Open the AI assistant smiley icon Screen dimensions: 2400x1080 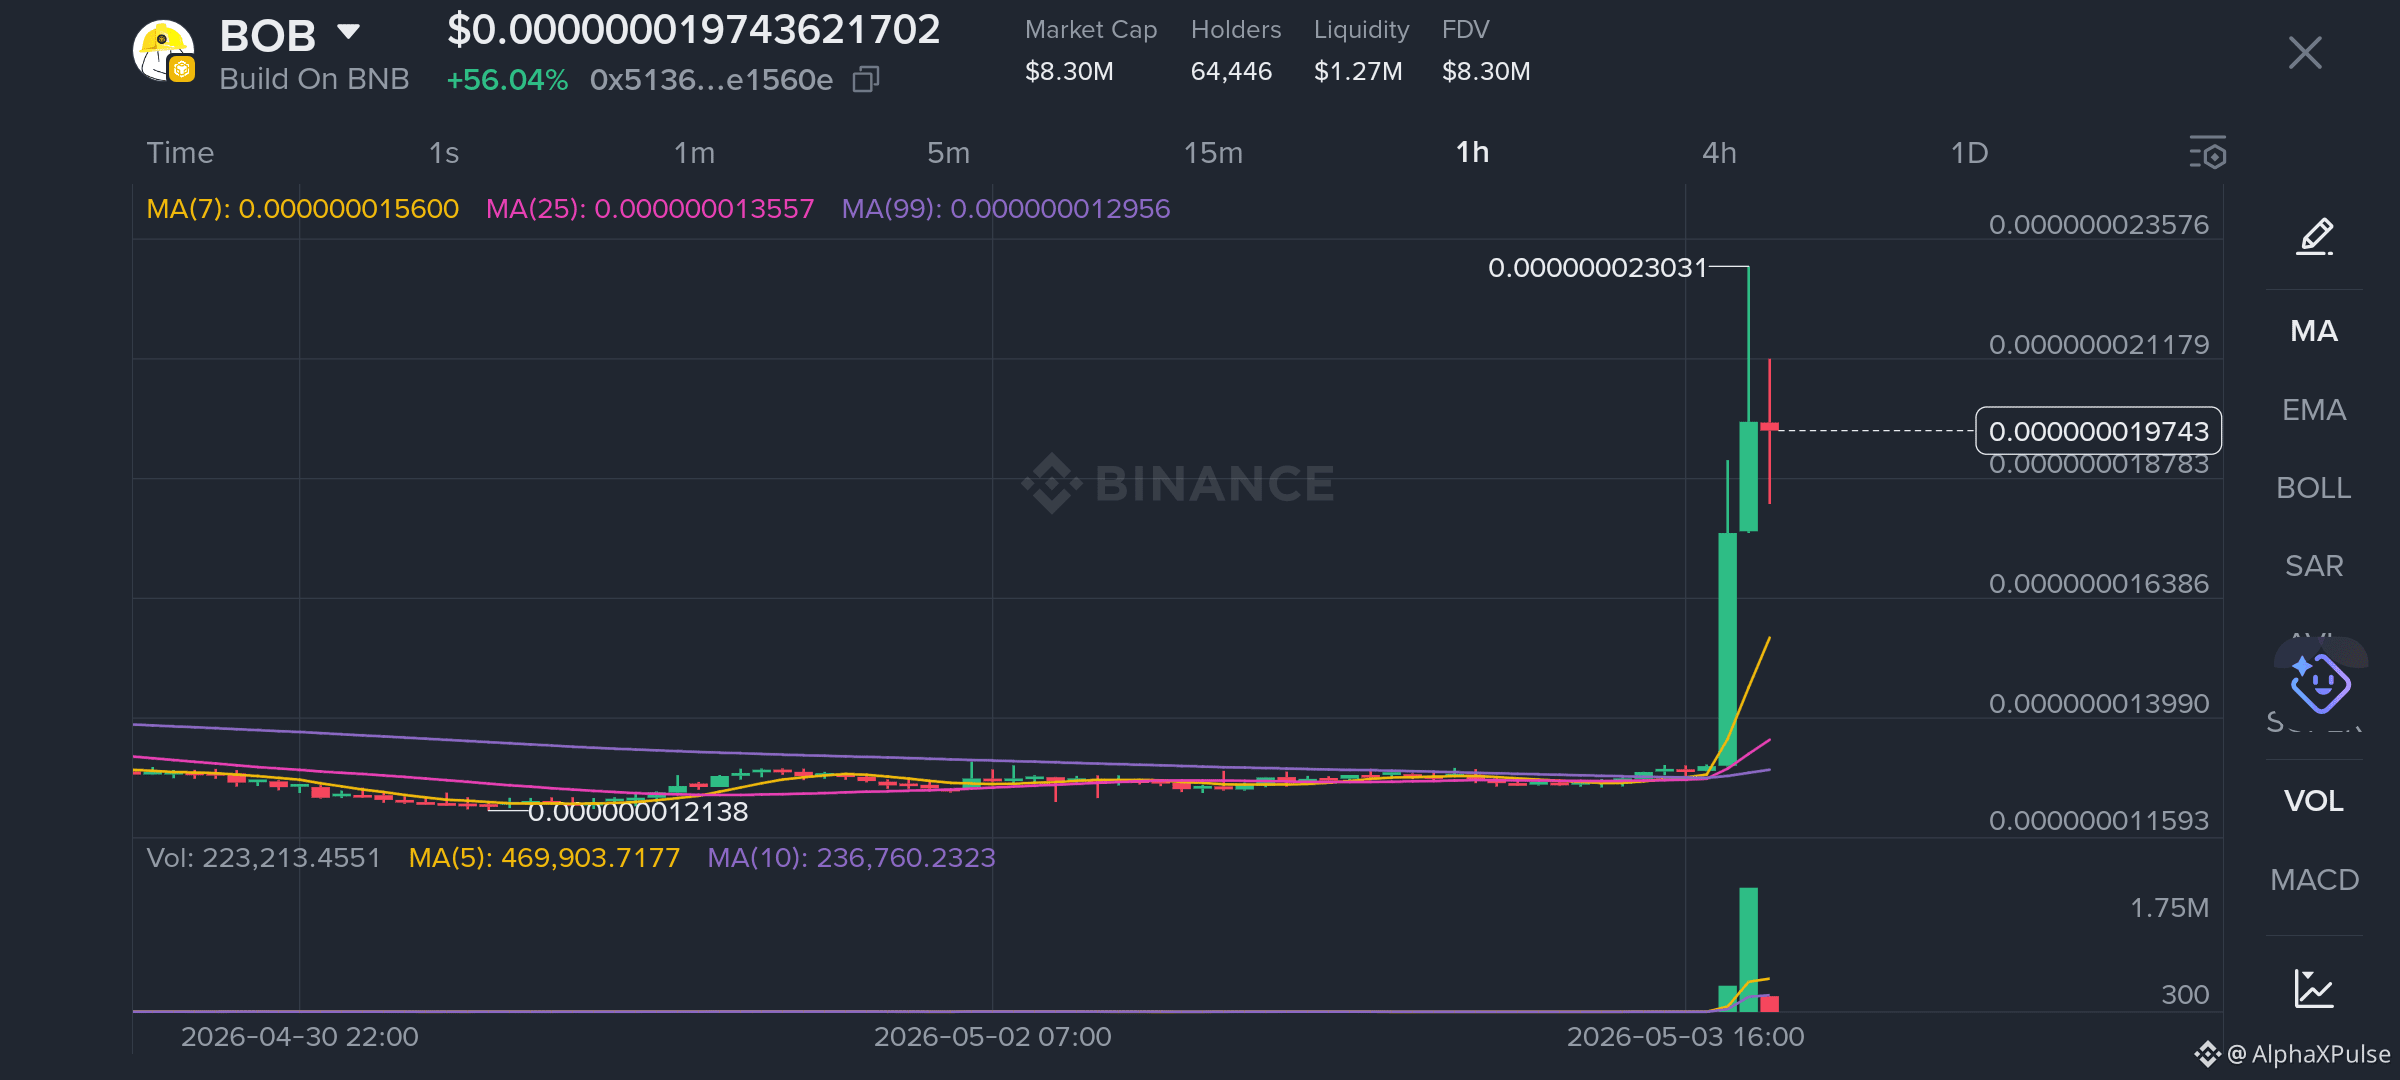(x=2320, y=683)
